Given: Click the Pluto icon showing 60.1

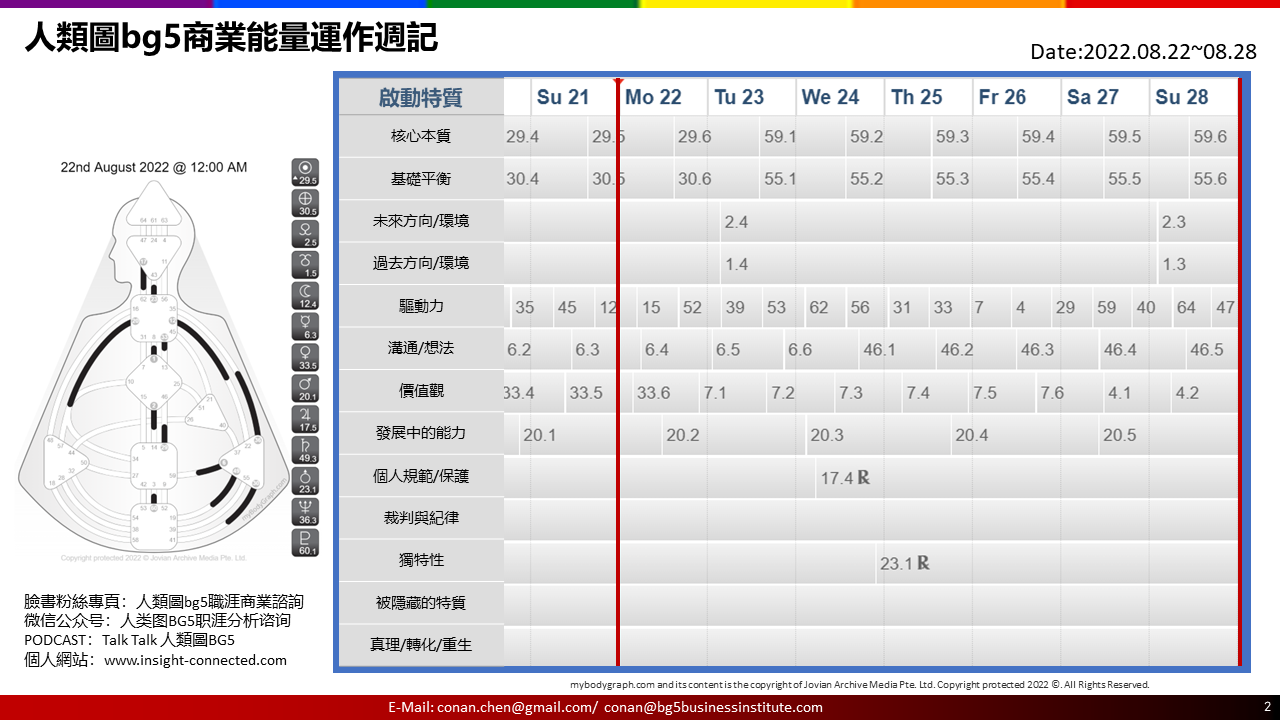Looking at the screenshot, I should 305,543.
